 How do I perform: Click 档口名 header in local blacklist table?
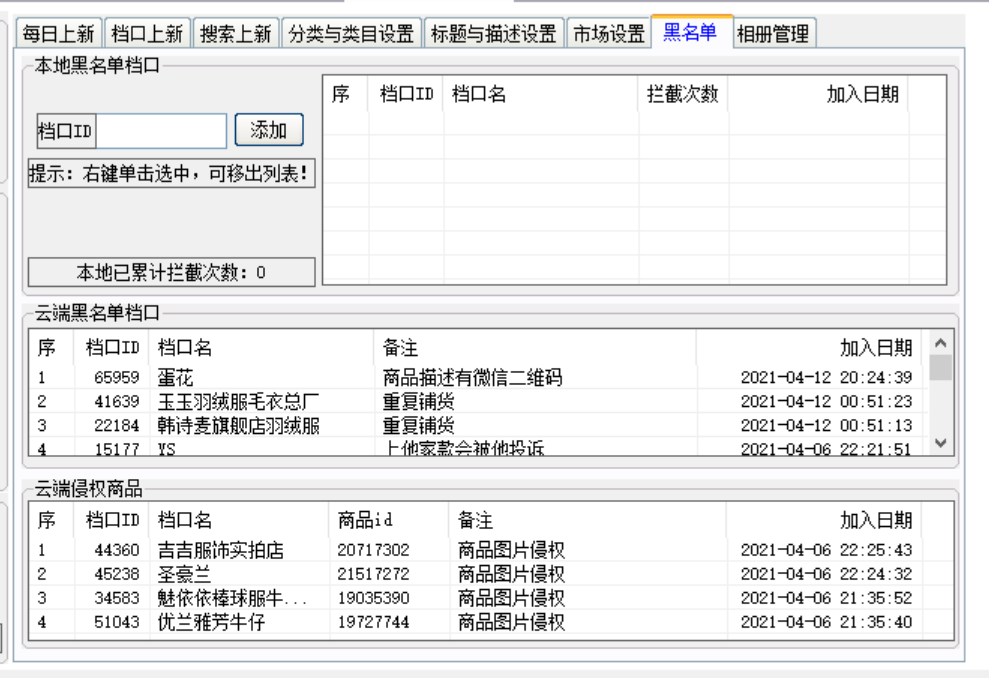point(541,95)
